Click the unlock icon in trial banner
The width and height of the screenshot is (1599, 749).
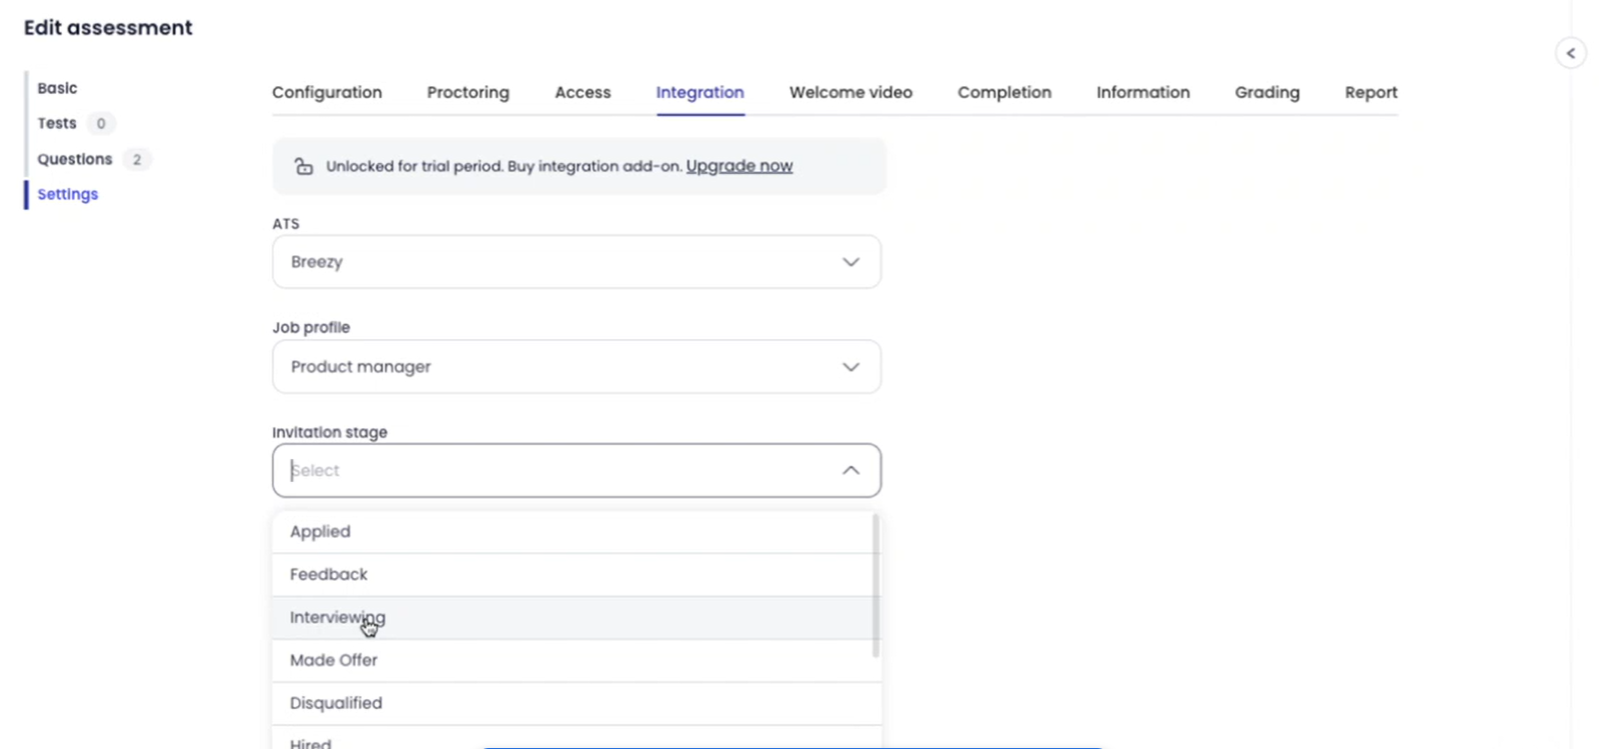click(x=303, y=166)
